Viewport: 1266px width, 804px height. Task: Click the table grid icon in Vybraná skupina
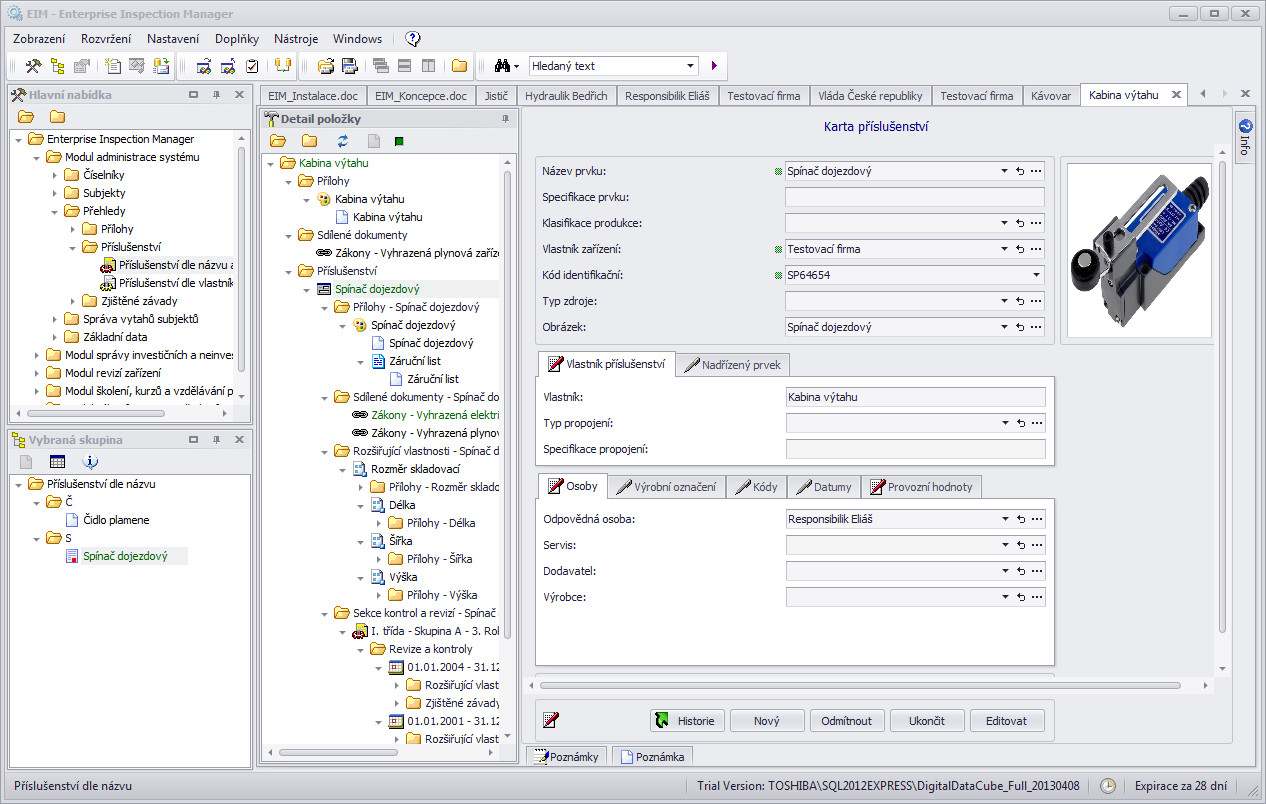click(58, 462)
